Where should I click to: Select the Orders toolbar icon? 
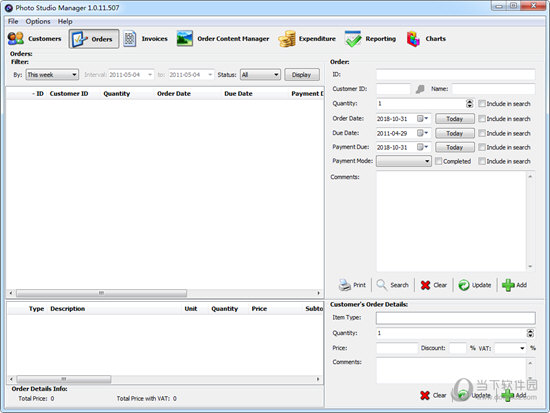[x=79, y=39]
